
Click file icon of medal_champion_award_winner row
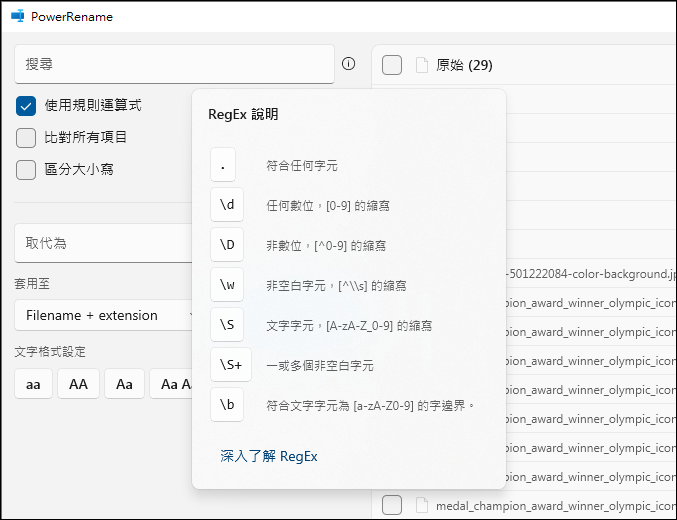coord(421,505)
